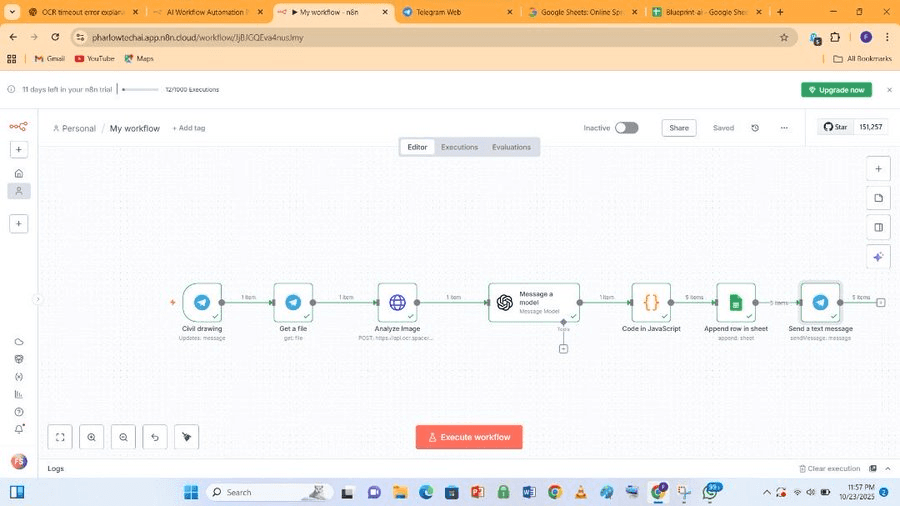Click the Add tag link
Viewport: 900px width, 506px height.
pyautogui.click(x=189, y=128)
